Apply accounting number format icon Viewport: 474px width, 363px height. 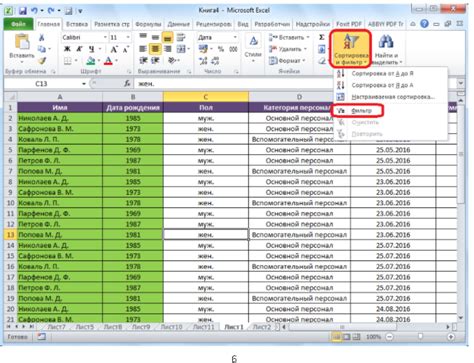203,49
